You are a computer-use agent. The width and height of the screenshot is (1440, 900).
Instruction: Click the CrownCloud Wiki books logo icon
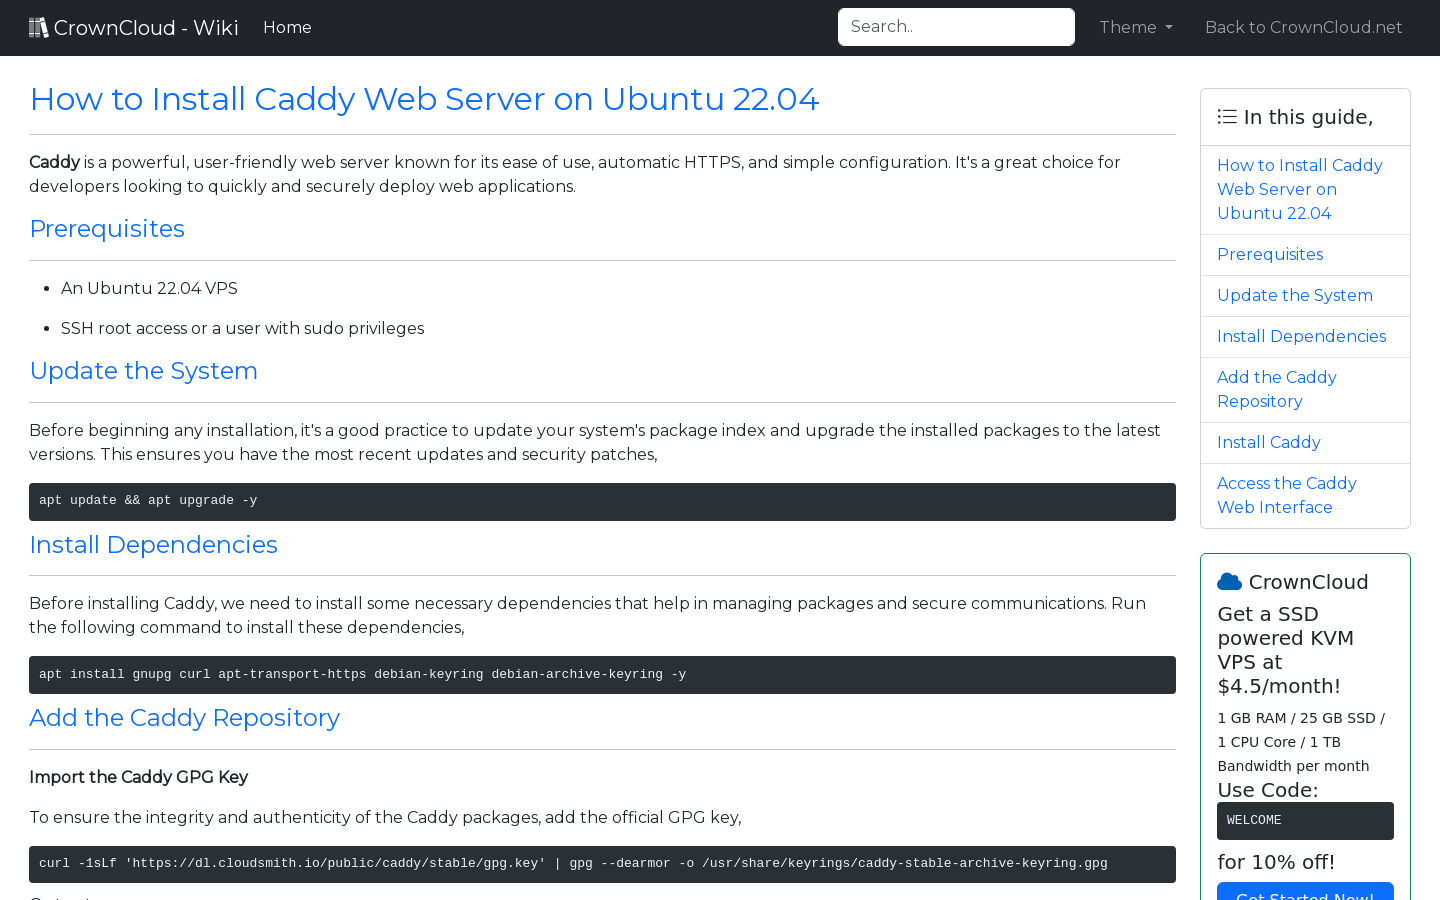pyautogui.click(x=39, y=27)
